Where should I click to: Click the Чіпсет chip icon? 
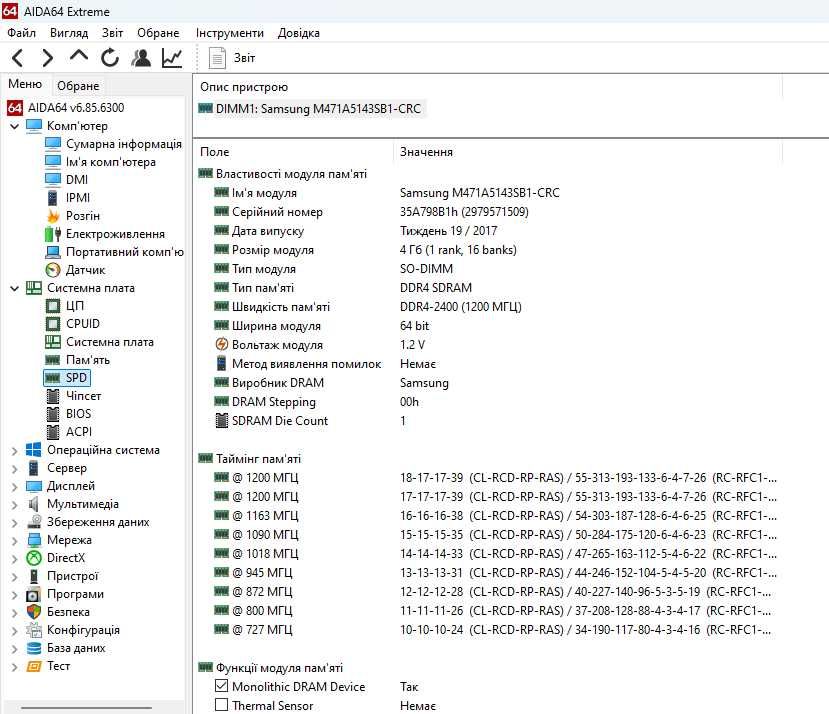coord(53,396)
